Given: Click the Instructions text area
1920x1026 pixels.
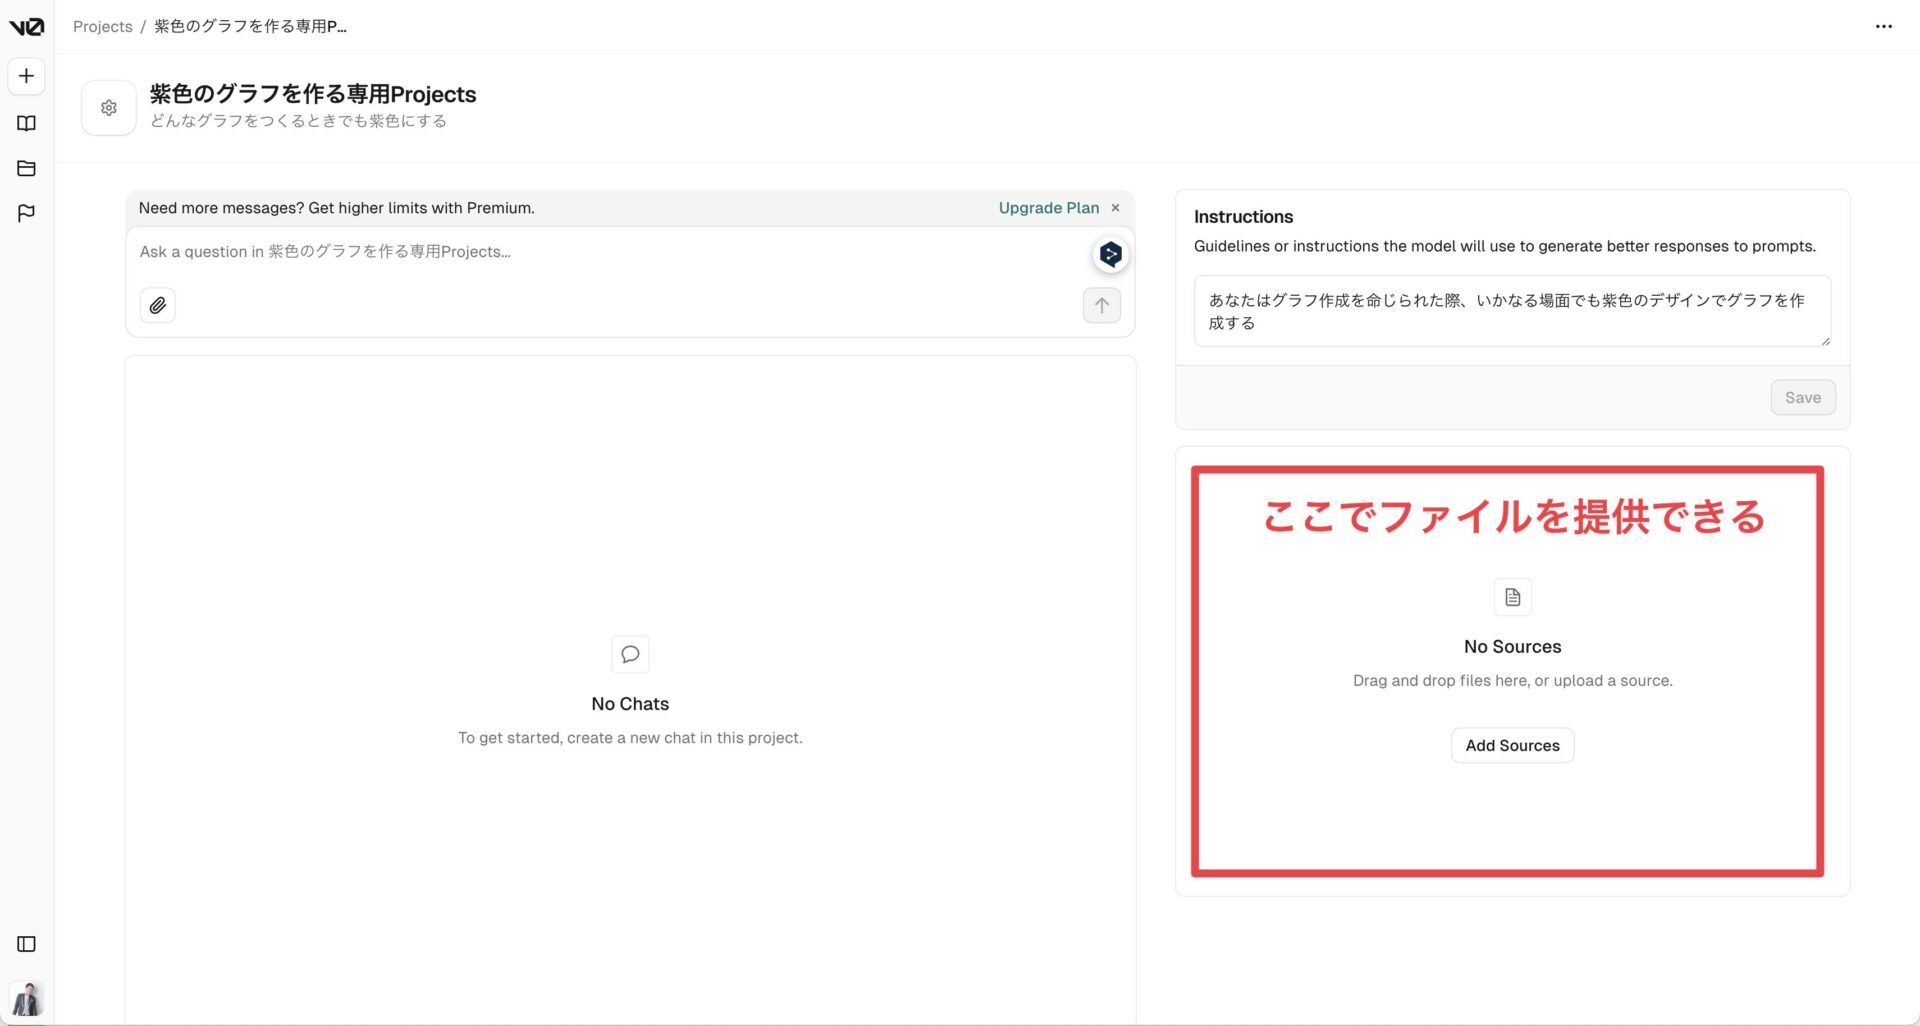Looking at the screenshot, I should pyautogui.click(x=1511, y=311).
